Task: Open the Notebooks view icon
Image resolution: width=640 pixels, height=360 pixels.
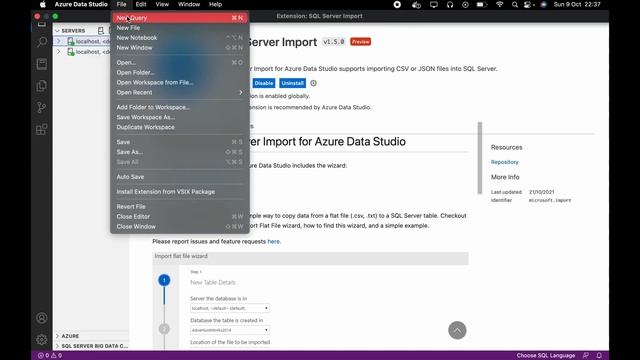Action: [x=42, y=64]
